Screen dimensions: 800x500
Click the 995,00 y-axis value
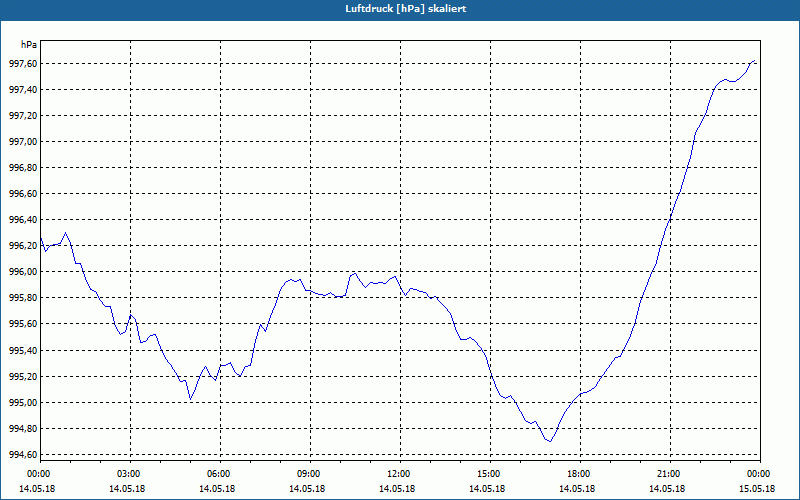24,403
